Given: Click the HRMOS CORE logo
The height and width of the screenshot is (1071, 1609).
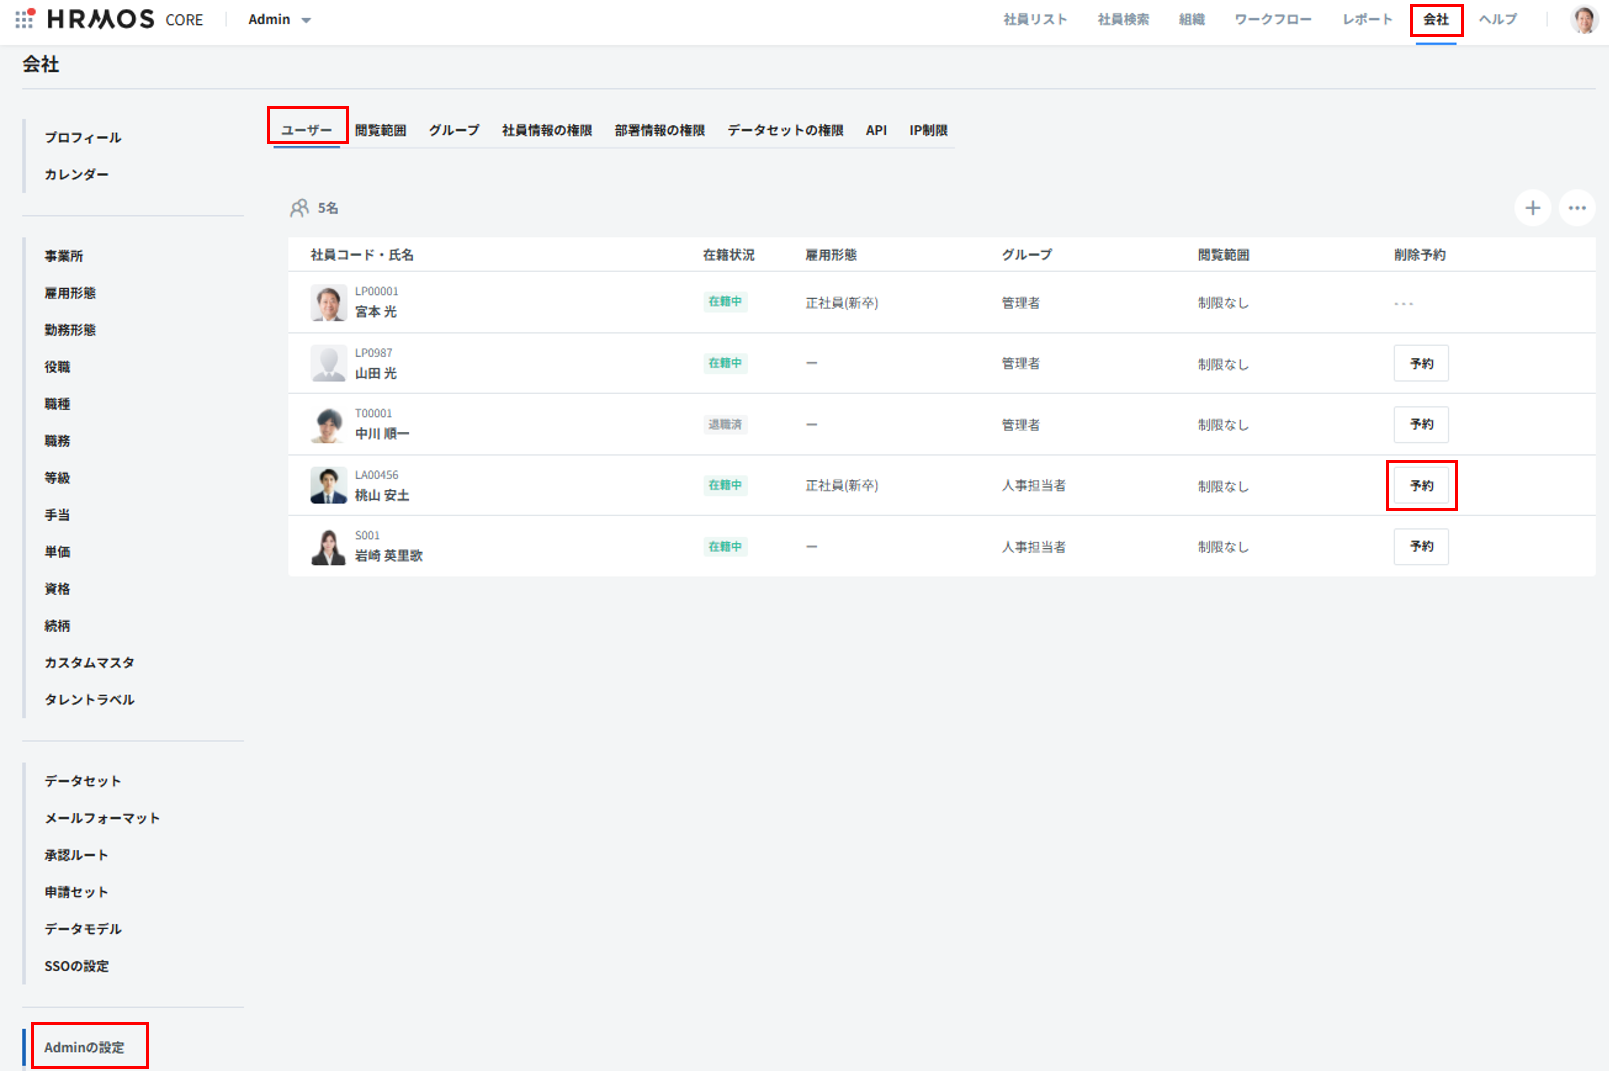Looking at the screenshot, I should 125,19.
